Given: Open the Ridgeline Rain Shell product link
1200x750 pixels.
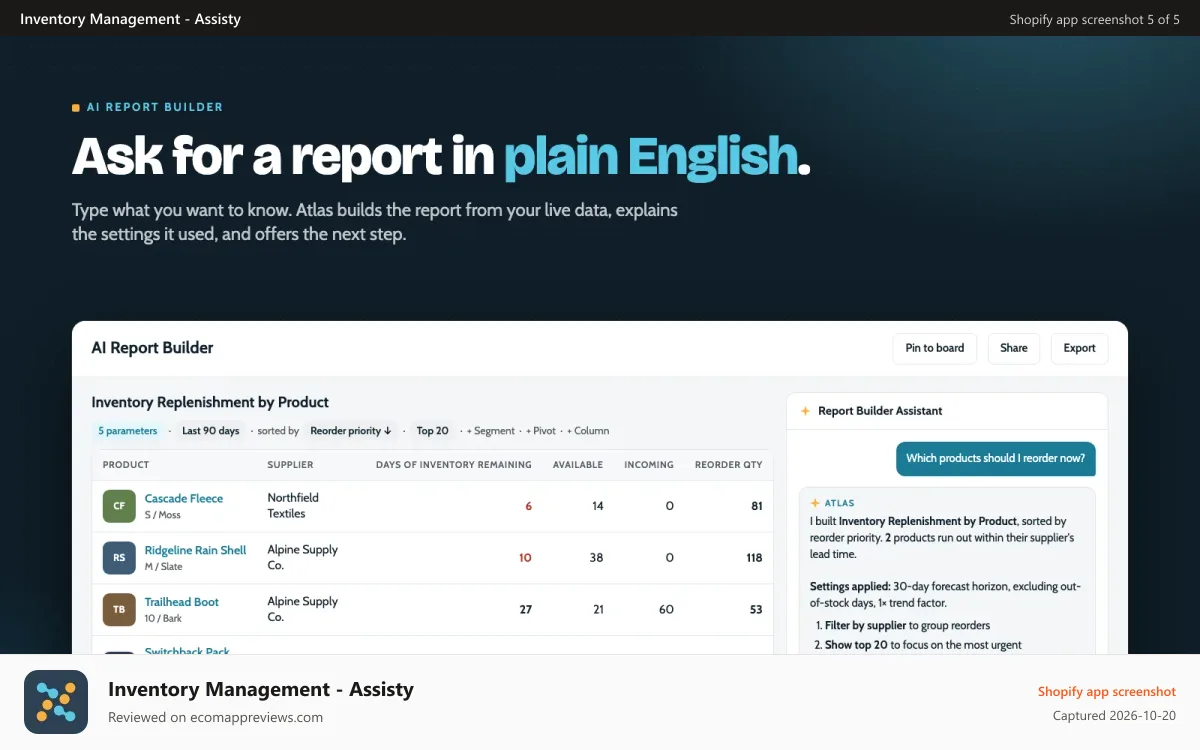Looking at the screenshot, I should tap(195, 550).
